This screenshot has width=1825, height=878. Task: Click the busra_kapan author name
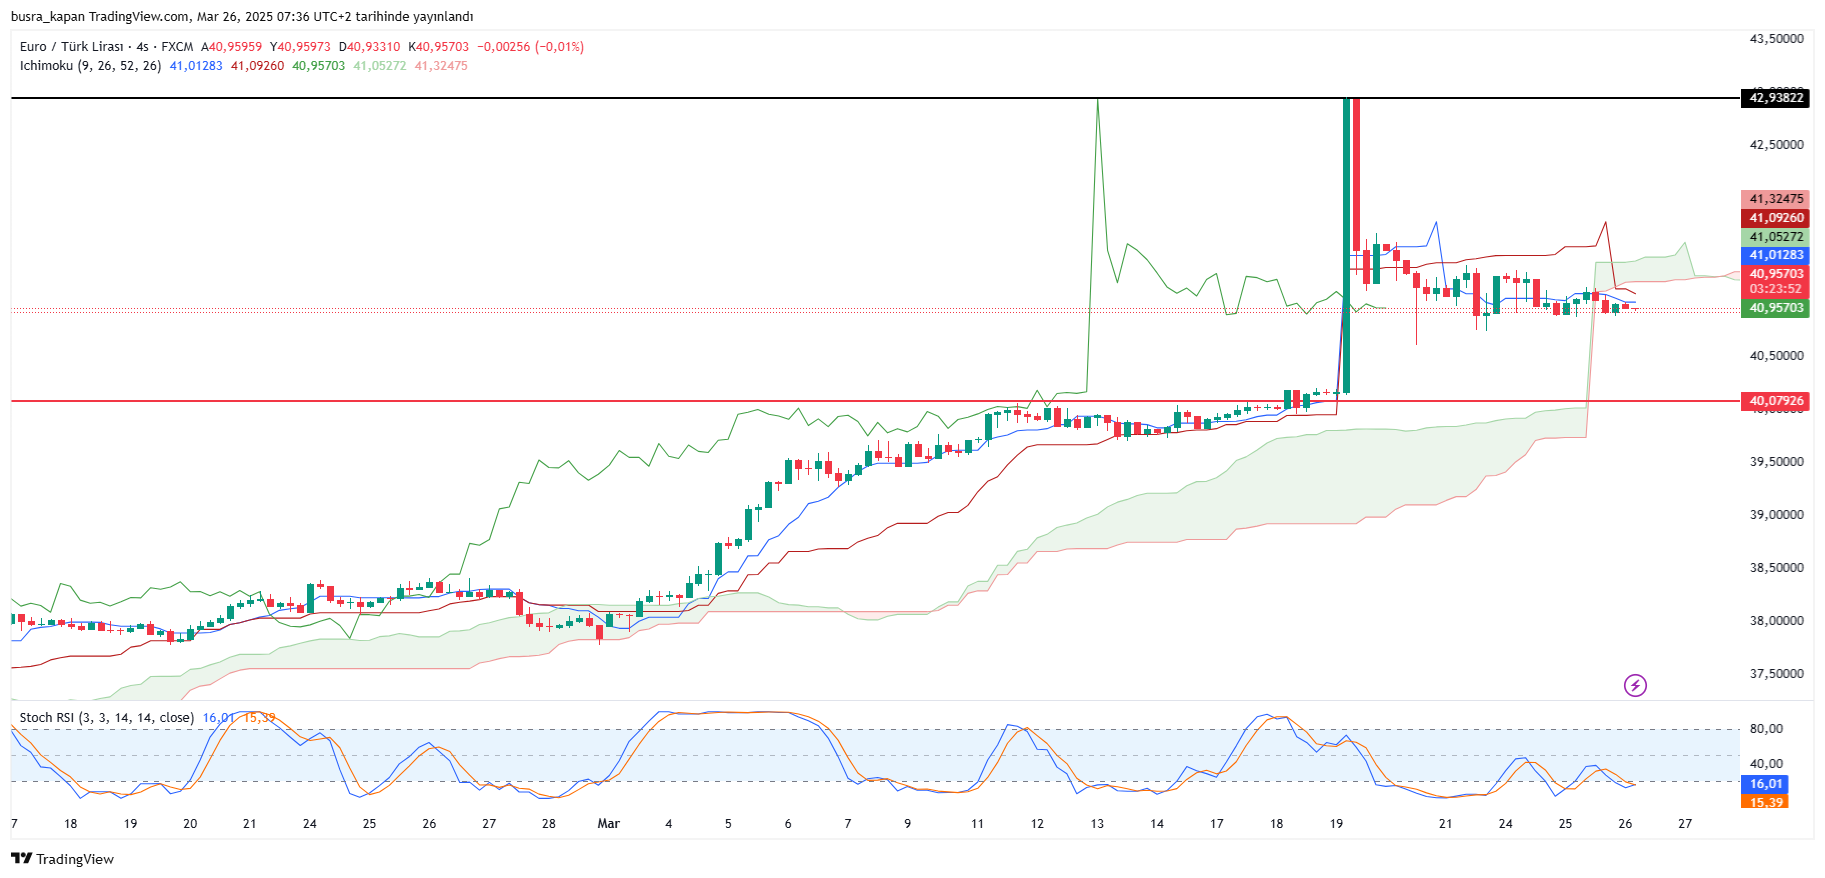point(48,17)
